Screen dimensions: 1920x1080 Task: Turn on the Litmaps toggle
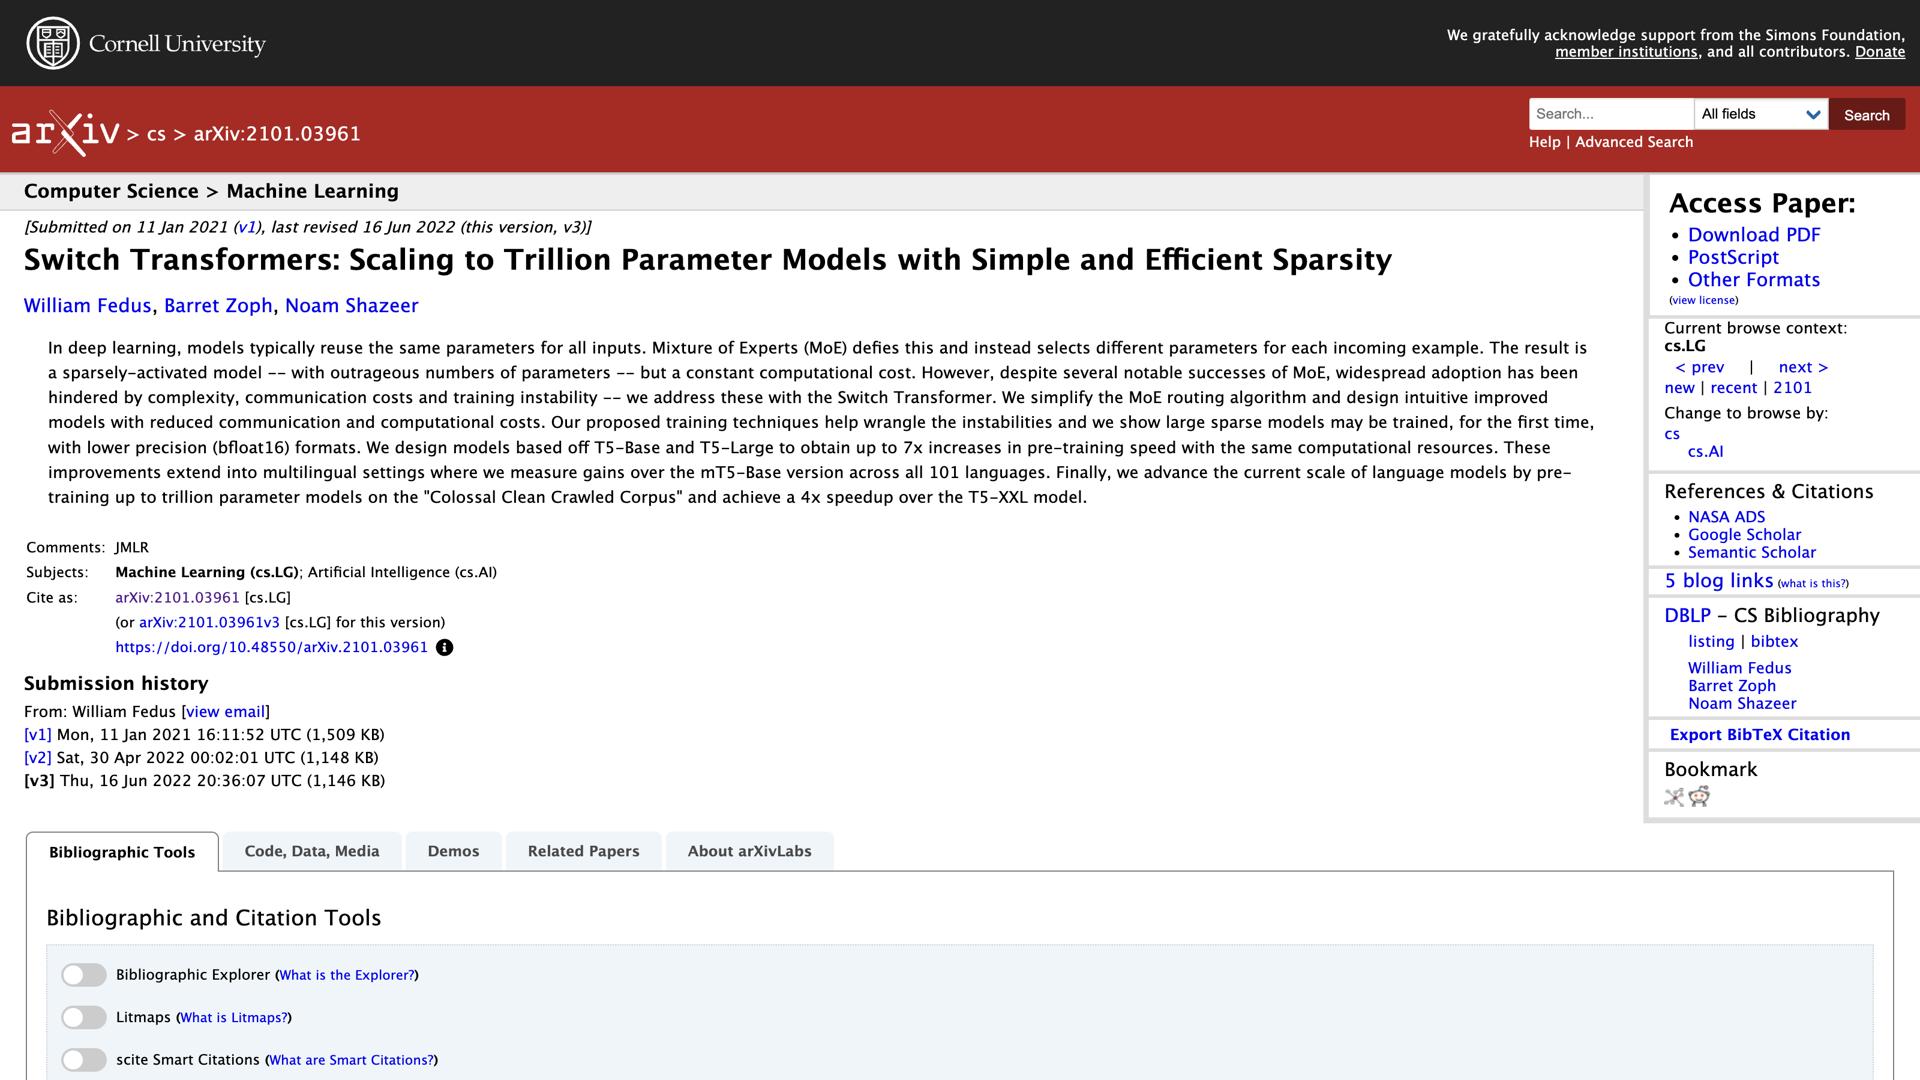pyautogui.click(x=84, y=1017)
